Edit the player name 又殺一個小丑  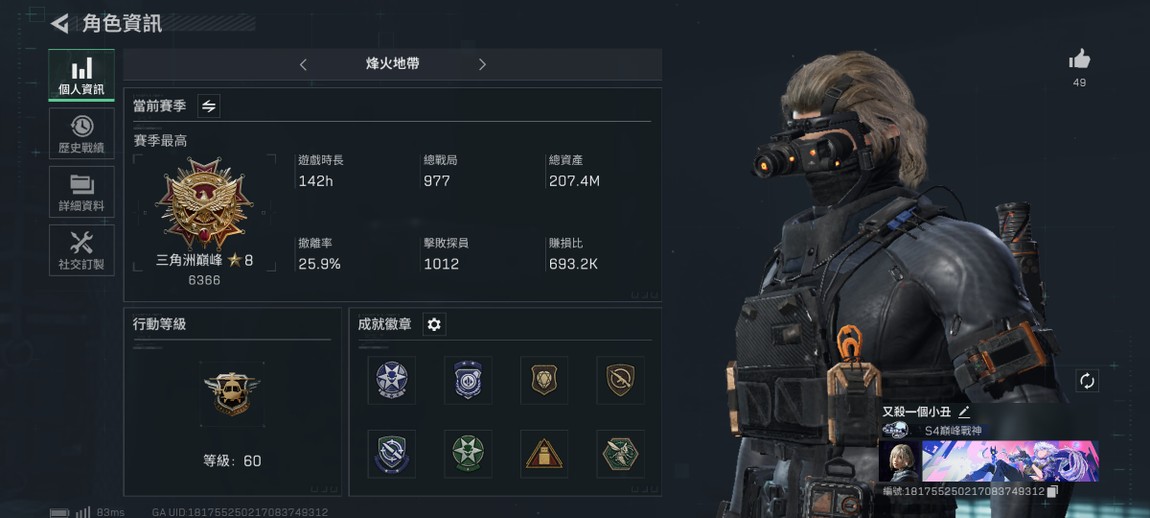(x=964, y=412)
